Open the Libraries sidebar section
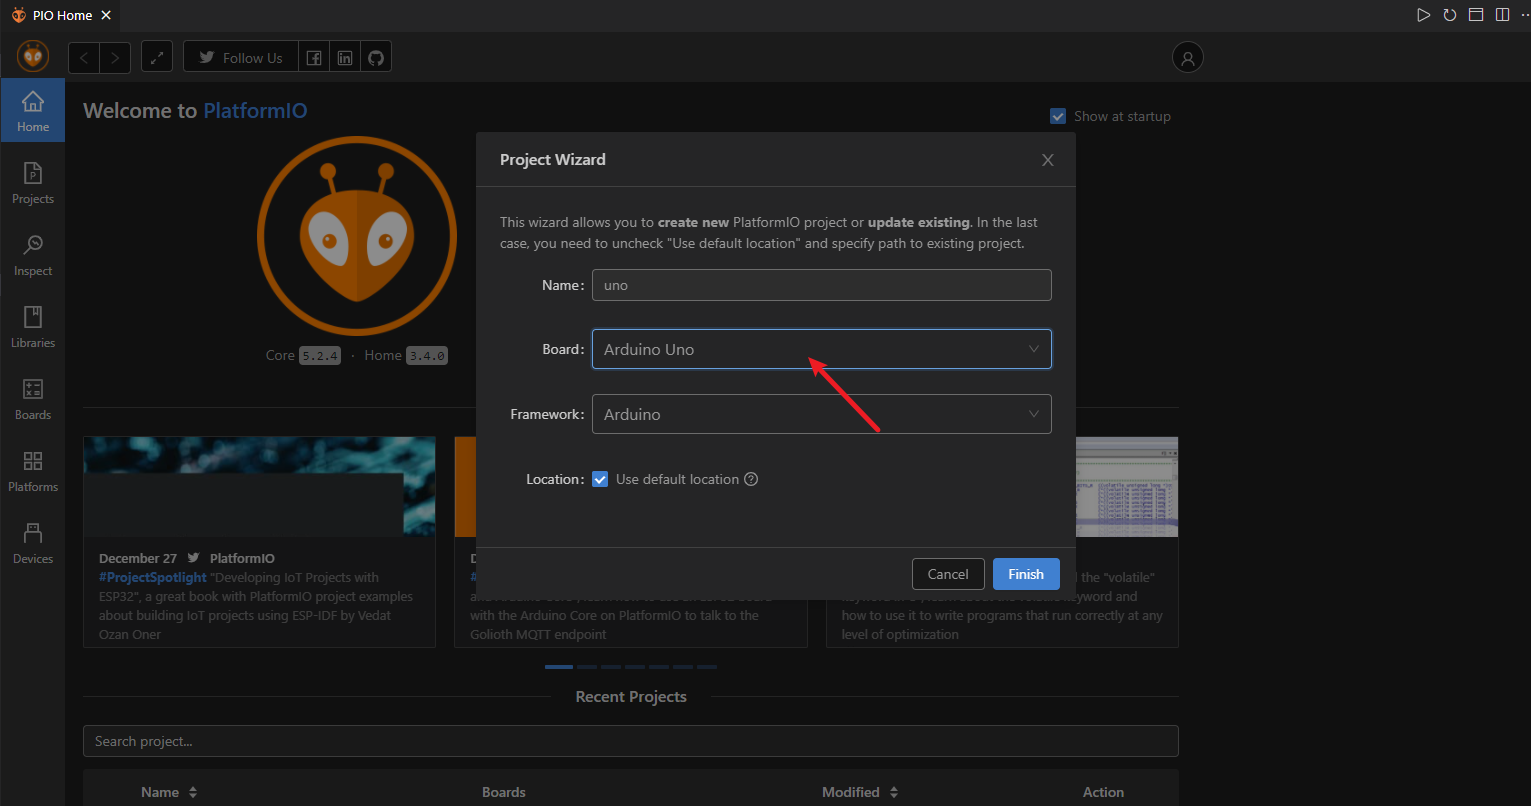The width and height of the screenshot is (1531, 806). [x=33, y=327]
